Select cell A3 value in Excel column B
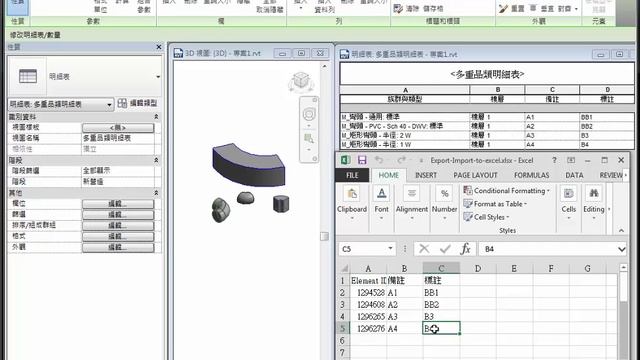Screen dimensions: 640x360 404,316
